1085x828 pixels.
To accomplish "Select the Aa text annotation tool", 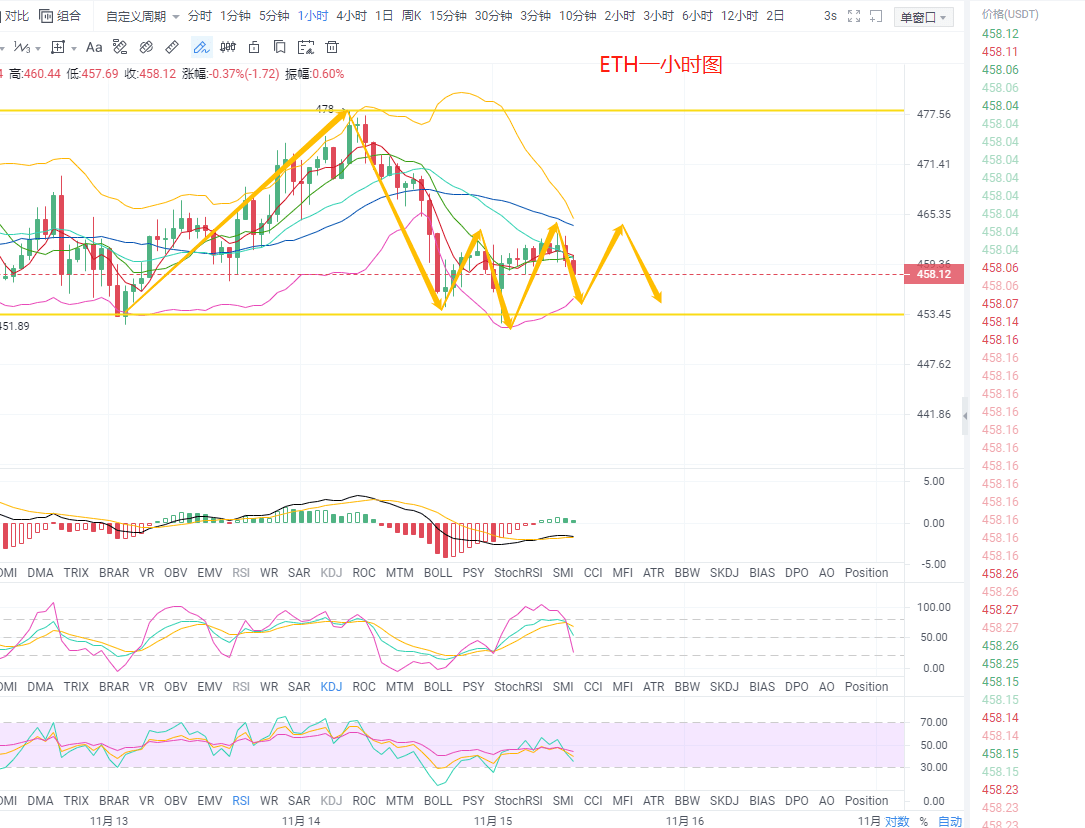I will coord(94,47).
